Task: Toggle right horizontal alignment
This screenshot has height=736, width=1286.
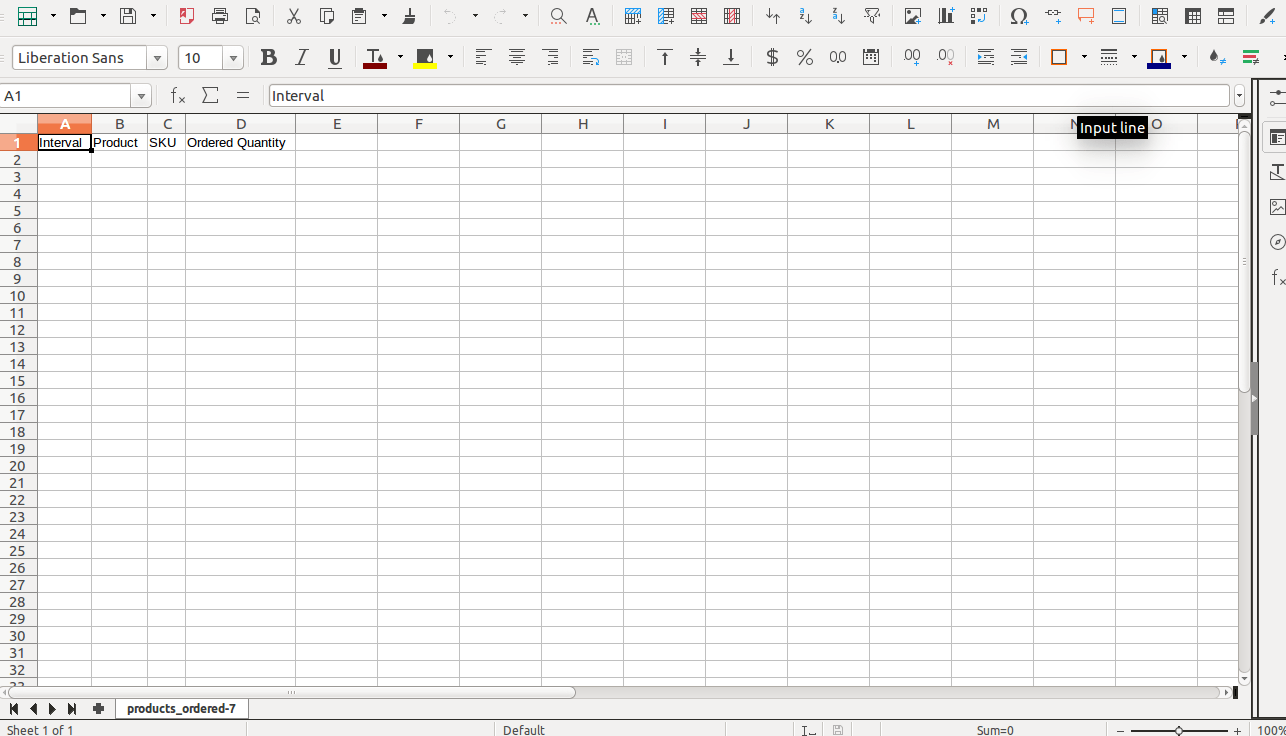Action: coord(550,58)
